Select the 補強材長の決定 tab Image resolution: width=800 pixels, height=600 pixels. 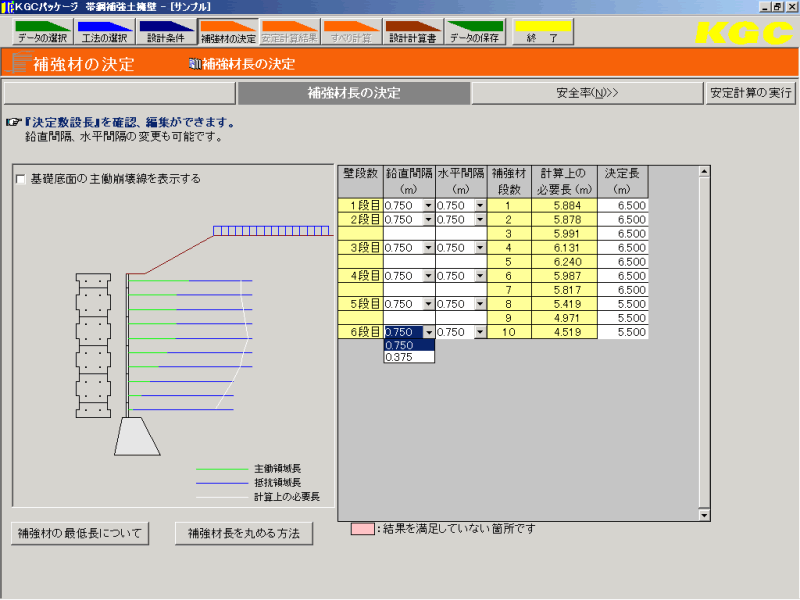[x=353, y=92]
